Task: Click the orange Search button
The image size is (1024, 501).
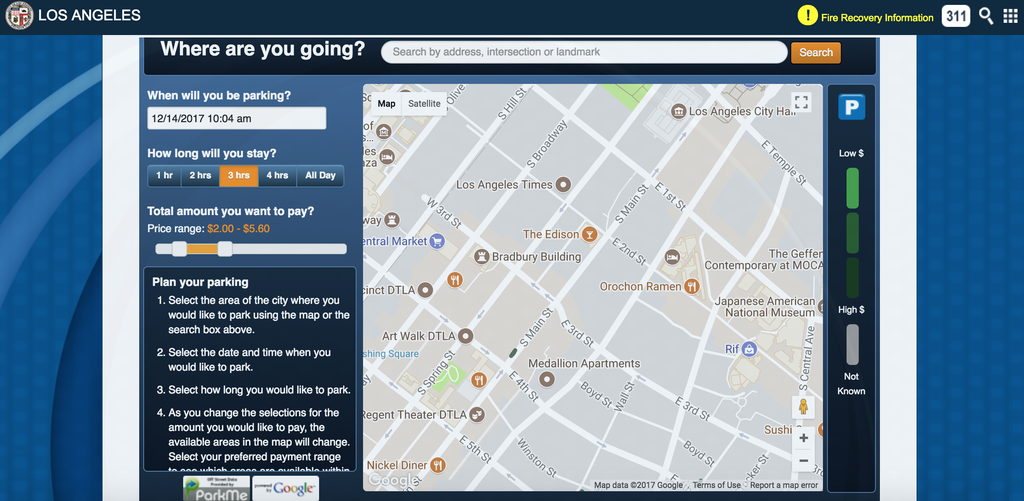Action: 816,53
